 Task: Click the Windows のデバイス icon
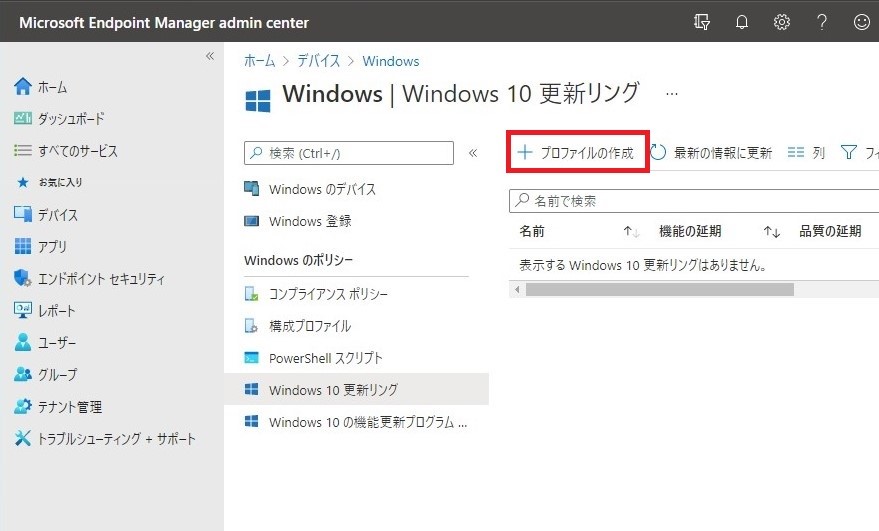[252, 189]
